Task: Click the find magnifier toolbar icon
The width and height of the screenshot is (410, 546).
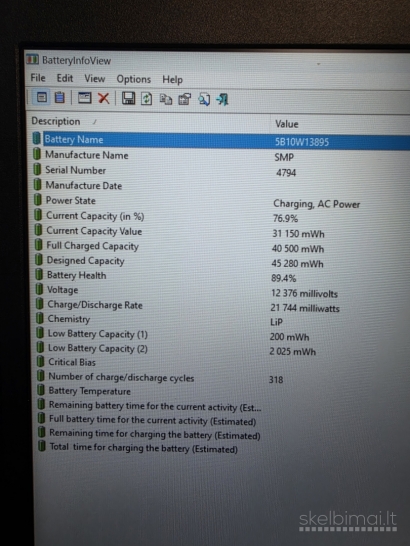Action: [204, 100]
